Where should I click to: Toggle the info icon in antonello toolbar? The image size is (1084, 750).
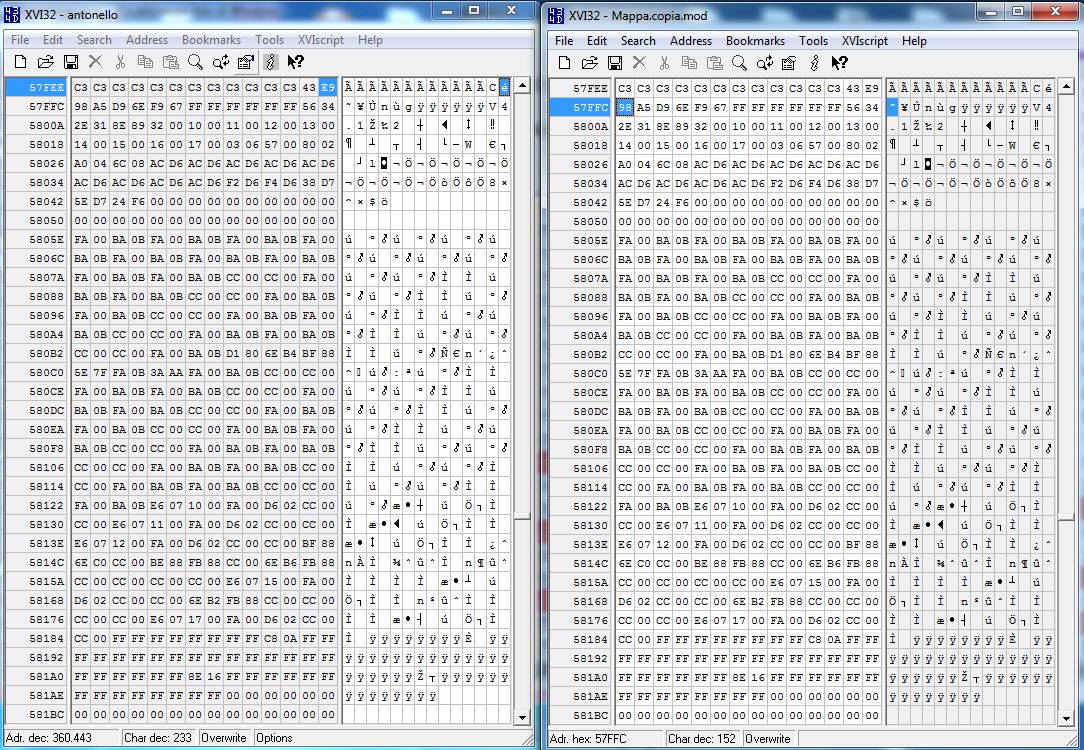pyautogui.click(x=270, y=62)
